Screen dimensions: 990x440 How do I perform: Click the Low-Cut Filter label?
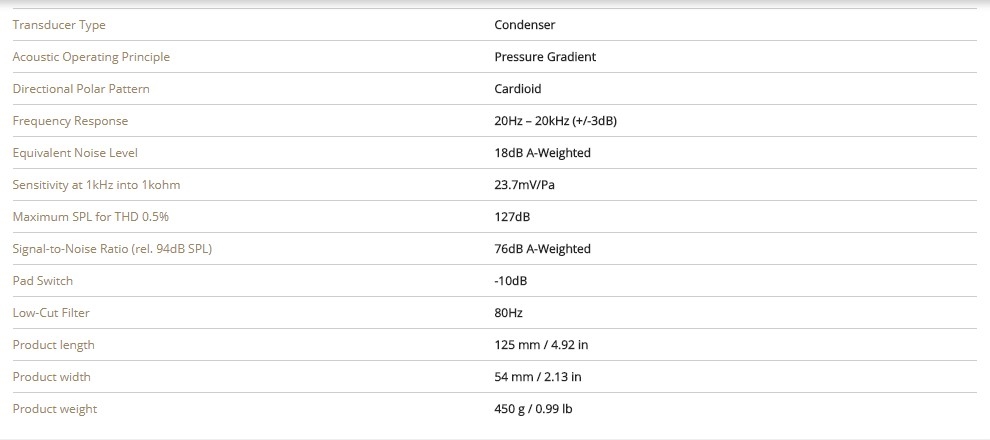click(x=51, y=313)
